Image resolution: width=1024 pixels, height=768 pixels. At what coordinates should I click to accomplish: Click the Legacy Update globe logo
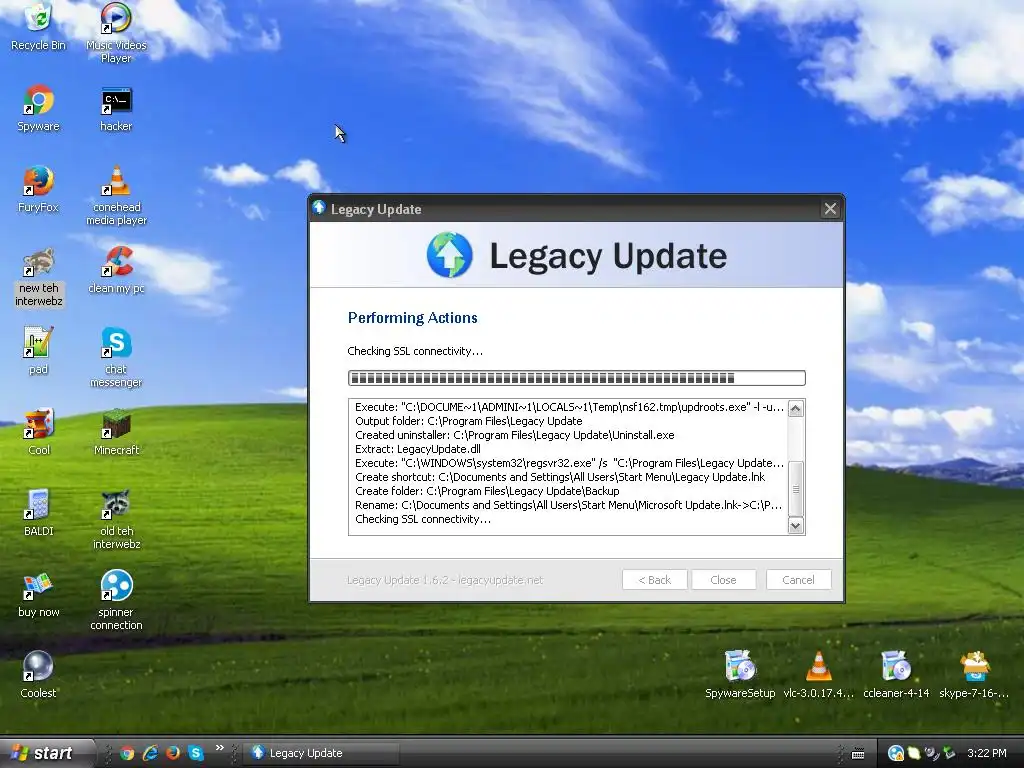(x=449, y=255)
